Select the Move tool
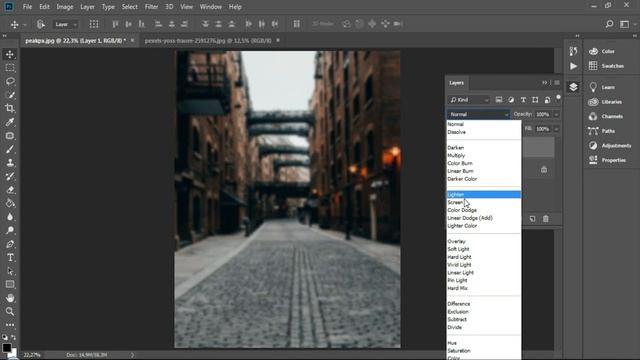This screenshot has width=640, height=360. (10, 54)
